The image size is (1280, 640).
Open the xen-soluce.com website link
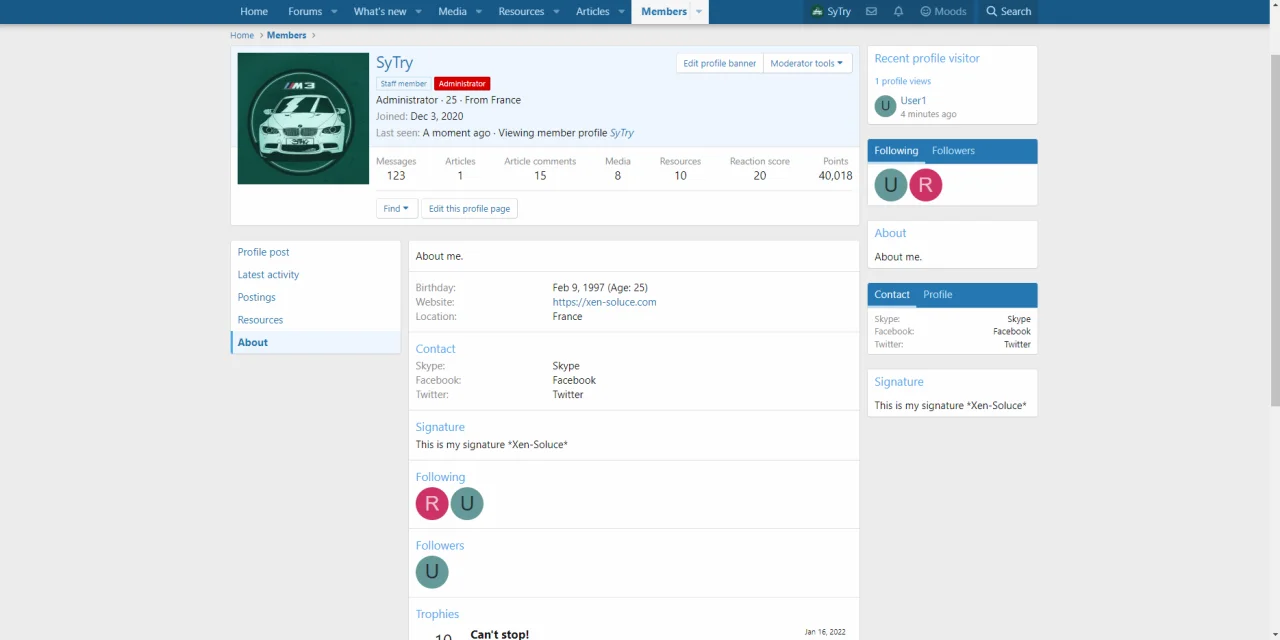pos(604,302)
